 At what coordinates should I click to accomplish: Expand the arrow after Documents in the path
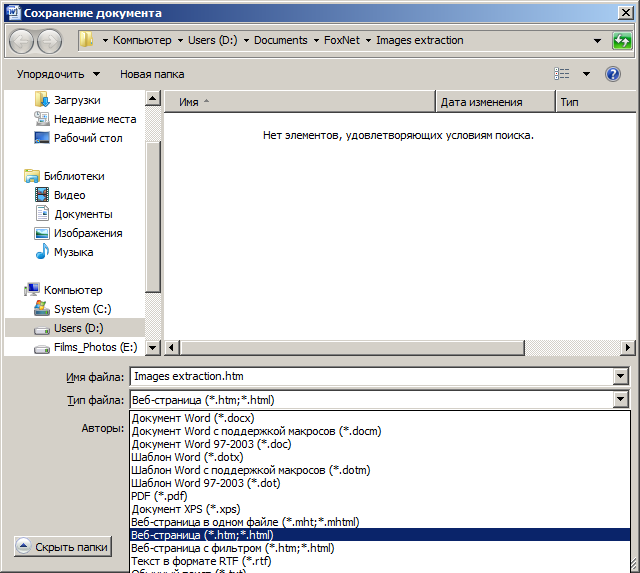(316, 40)
